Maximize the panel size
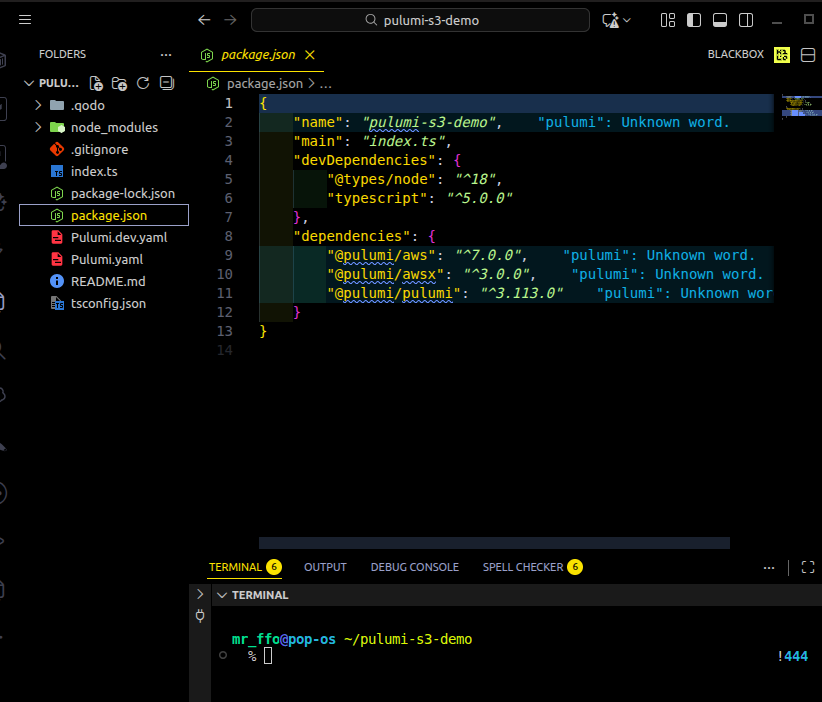This screenshot has width=822, height=702. coord(808,567)
